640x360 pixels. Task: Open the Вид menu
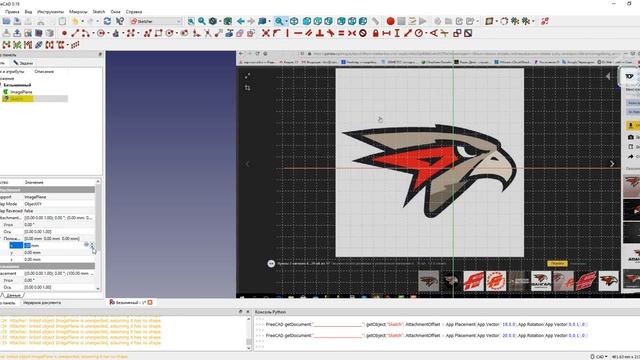pyautogui.click(x=28, y=12)
